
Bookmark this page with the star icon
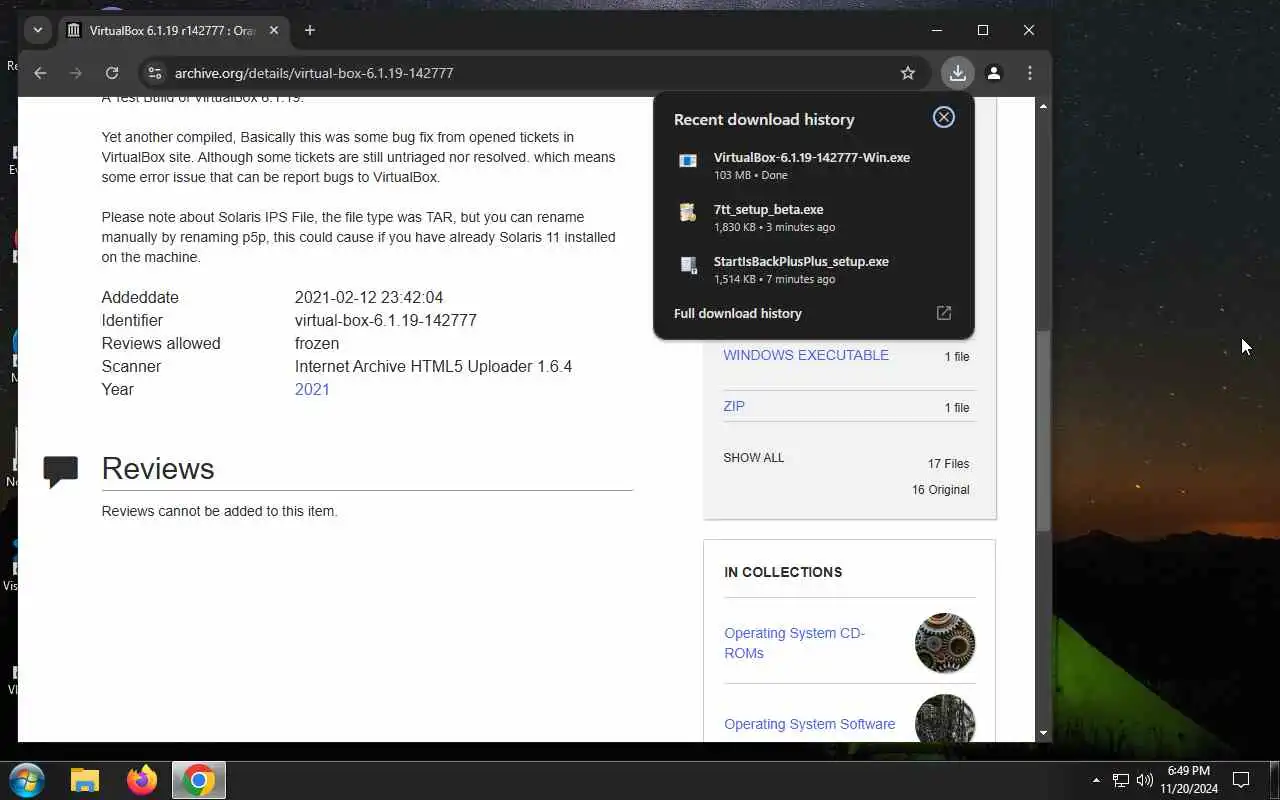tap(908, 73)
